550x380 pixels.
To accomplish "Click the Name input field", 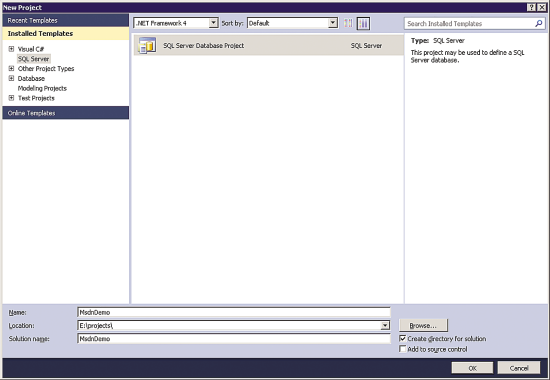I will [234, 312].
